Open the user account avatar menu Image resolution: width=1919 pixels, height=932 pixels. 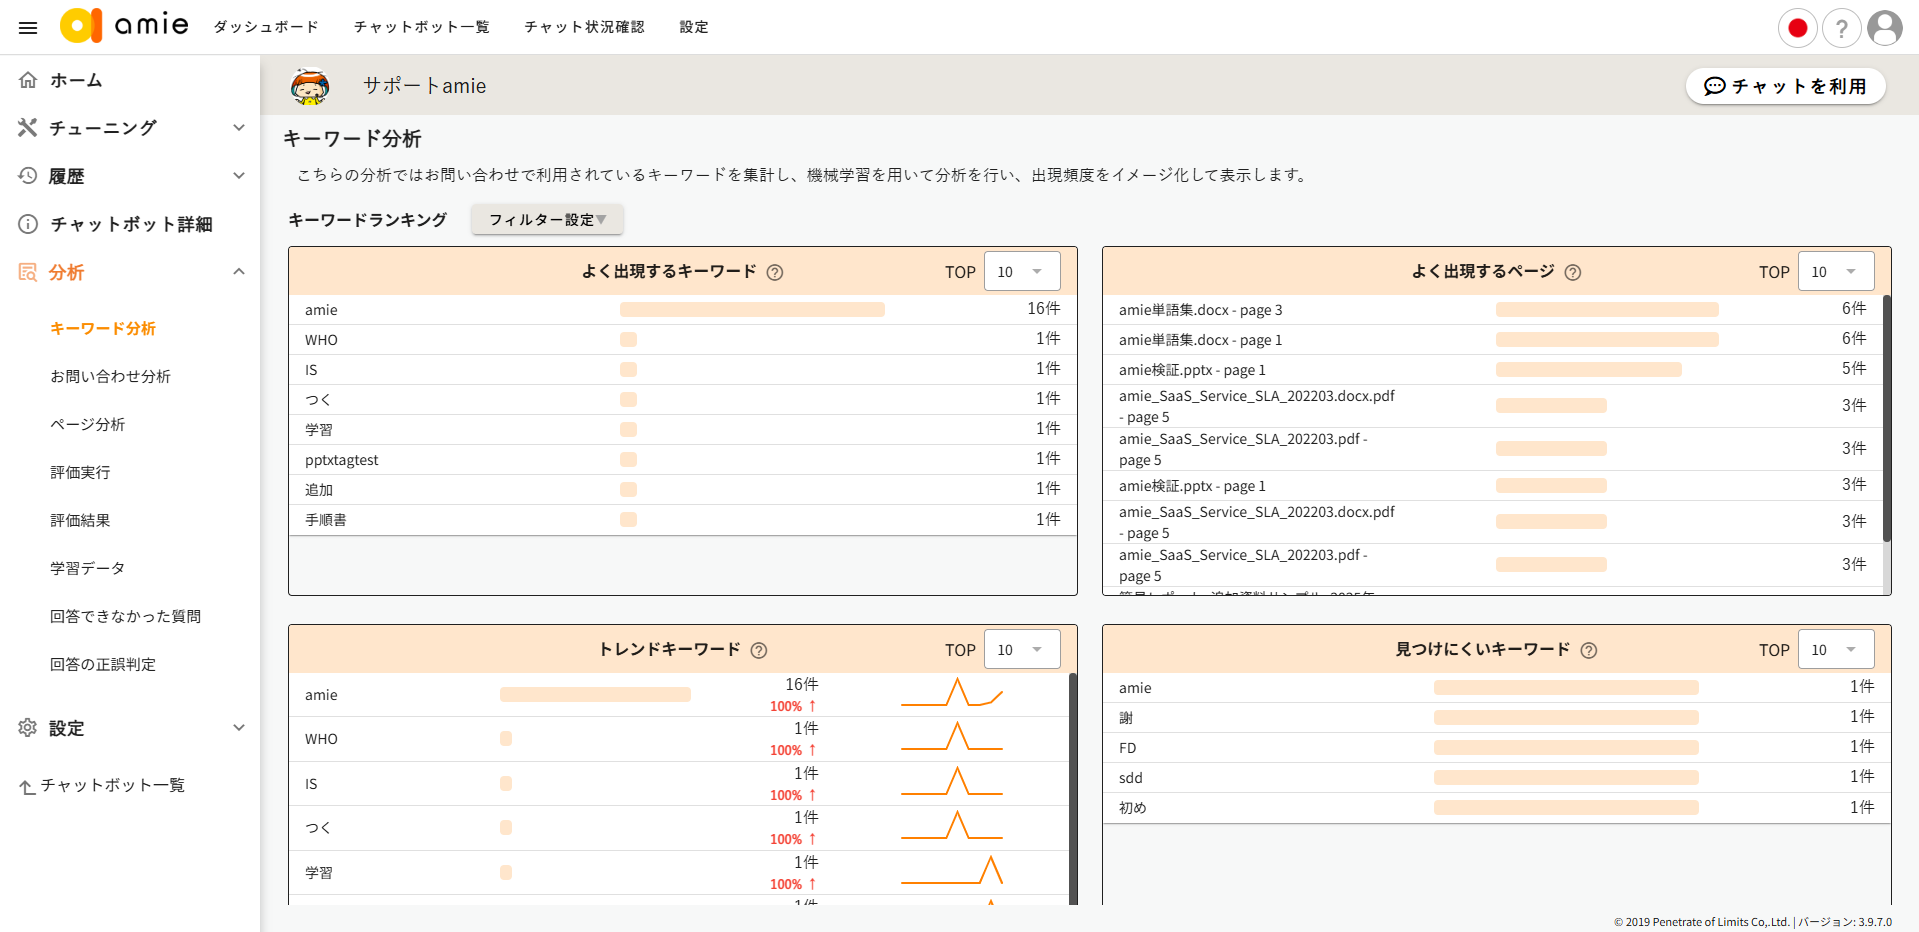1885,28
